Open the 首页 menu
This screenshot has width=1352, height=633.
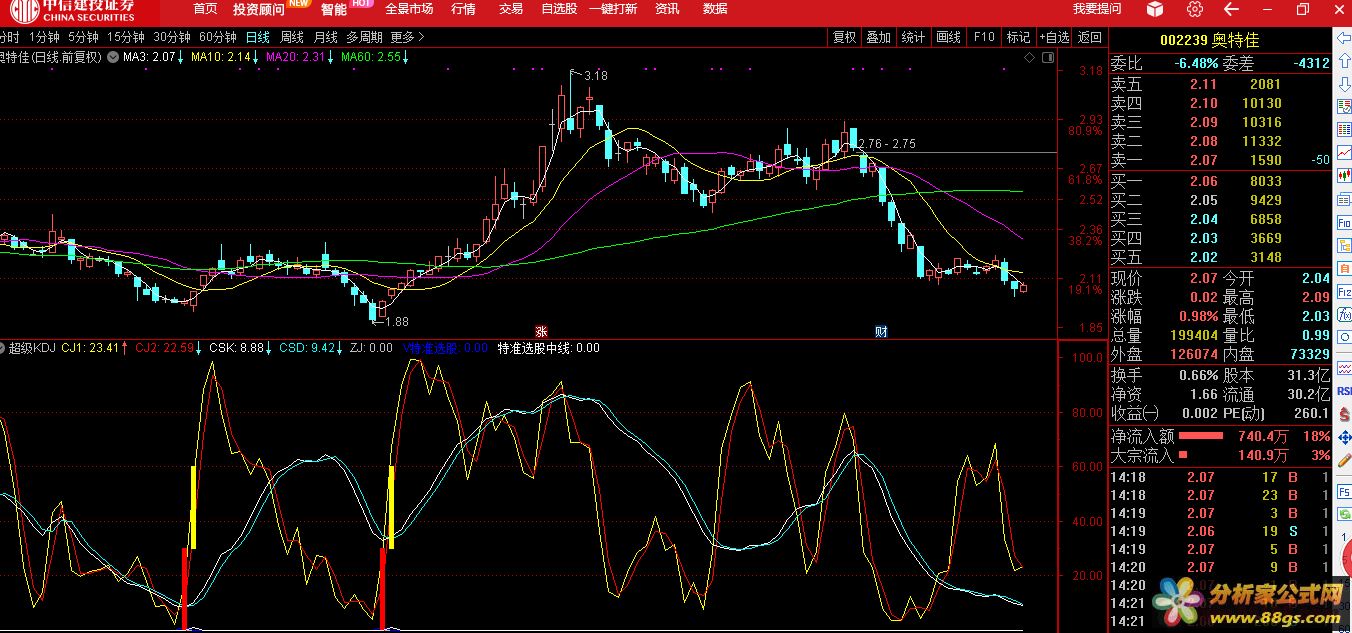point(205,9)
